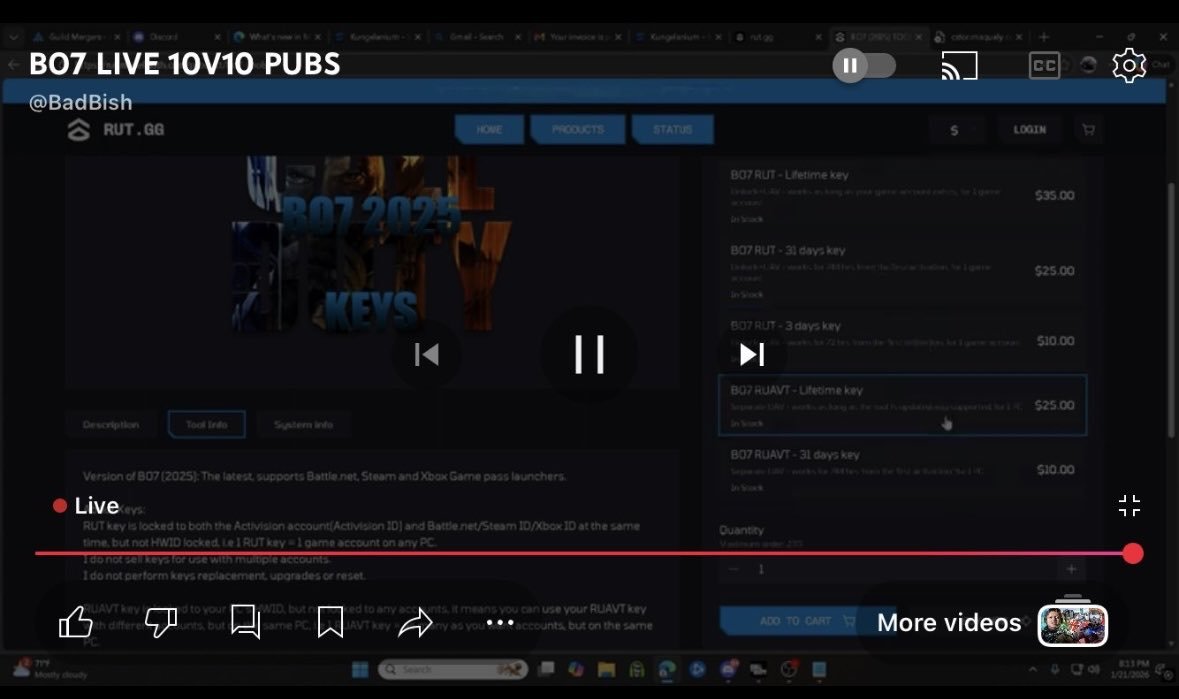Click HOME in the RUT.GG nav bar

tap(489, 129)
